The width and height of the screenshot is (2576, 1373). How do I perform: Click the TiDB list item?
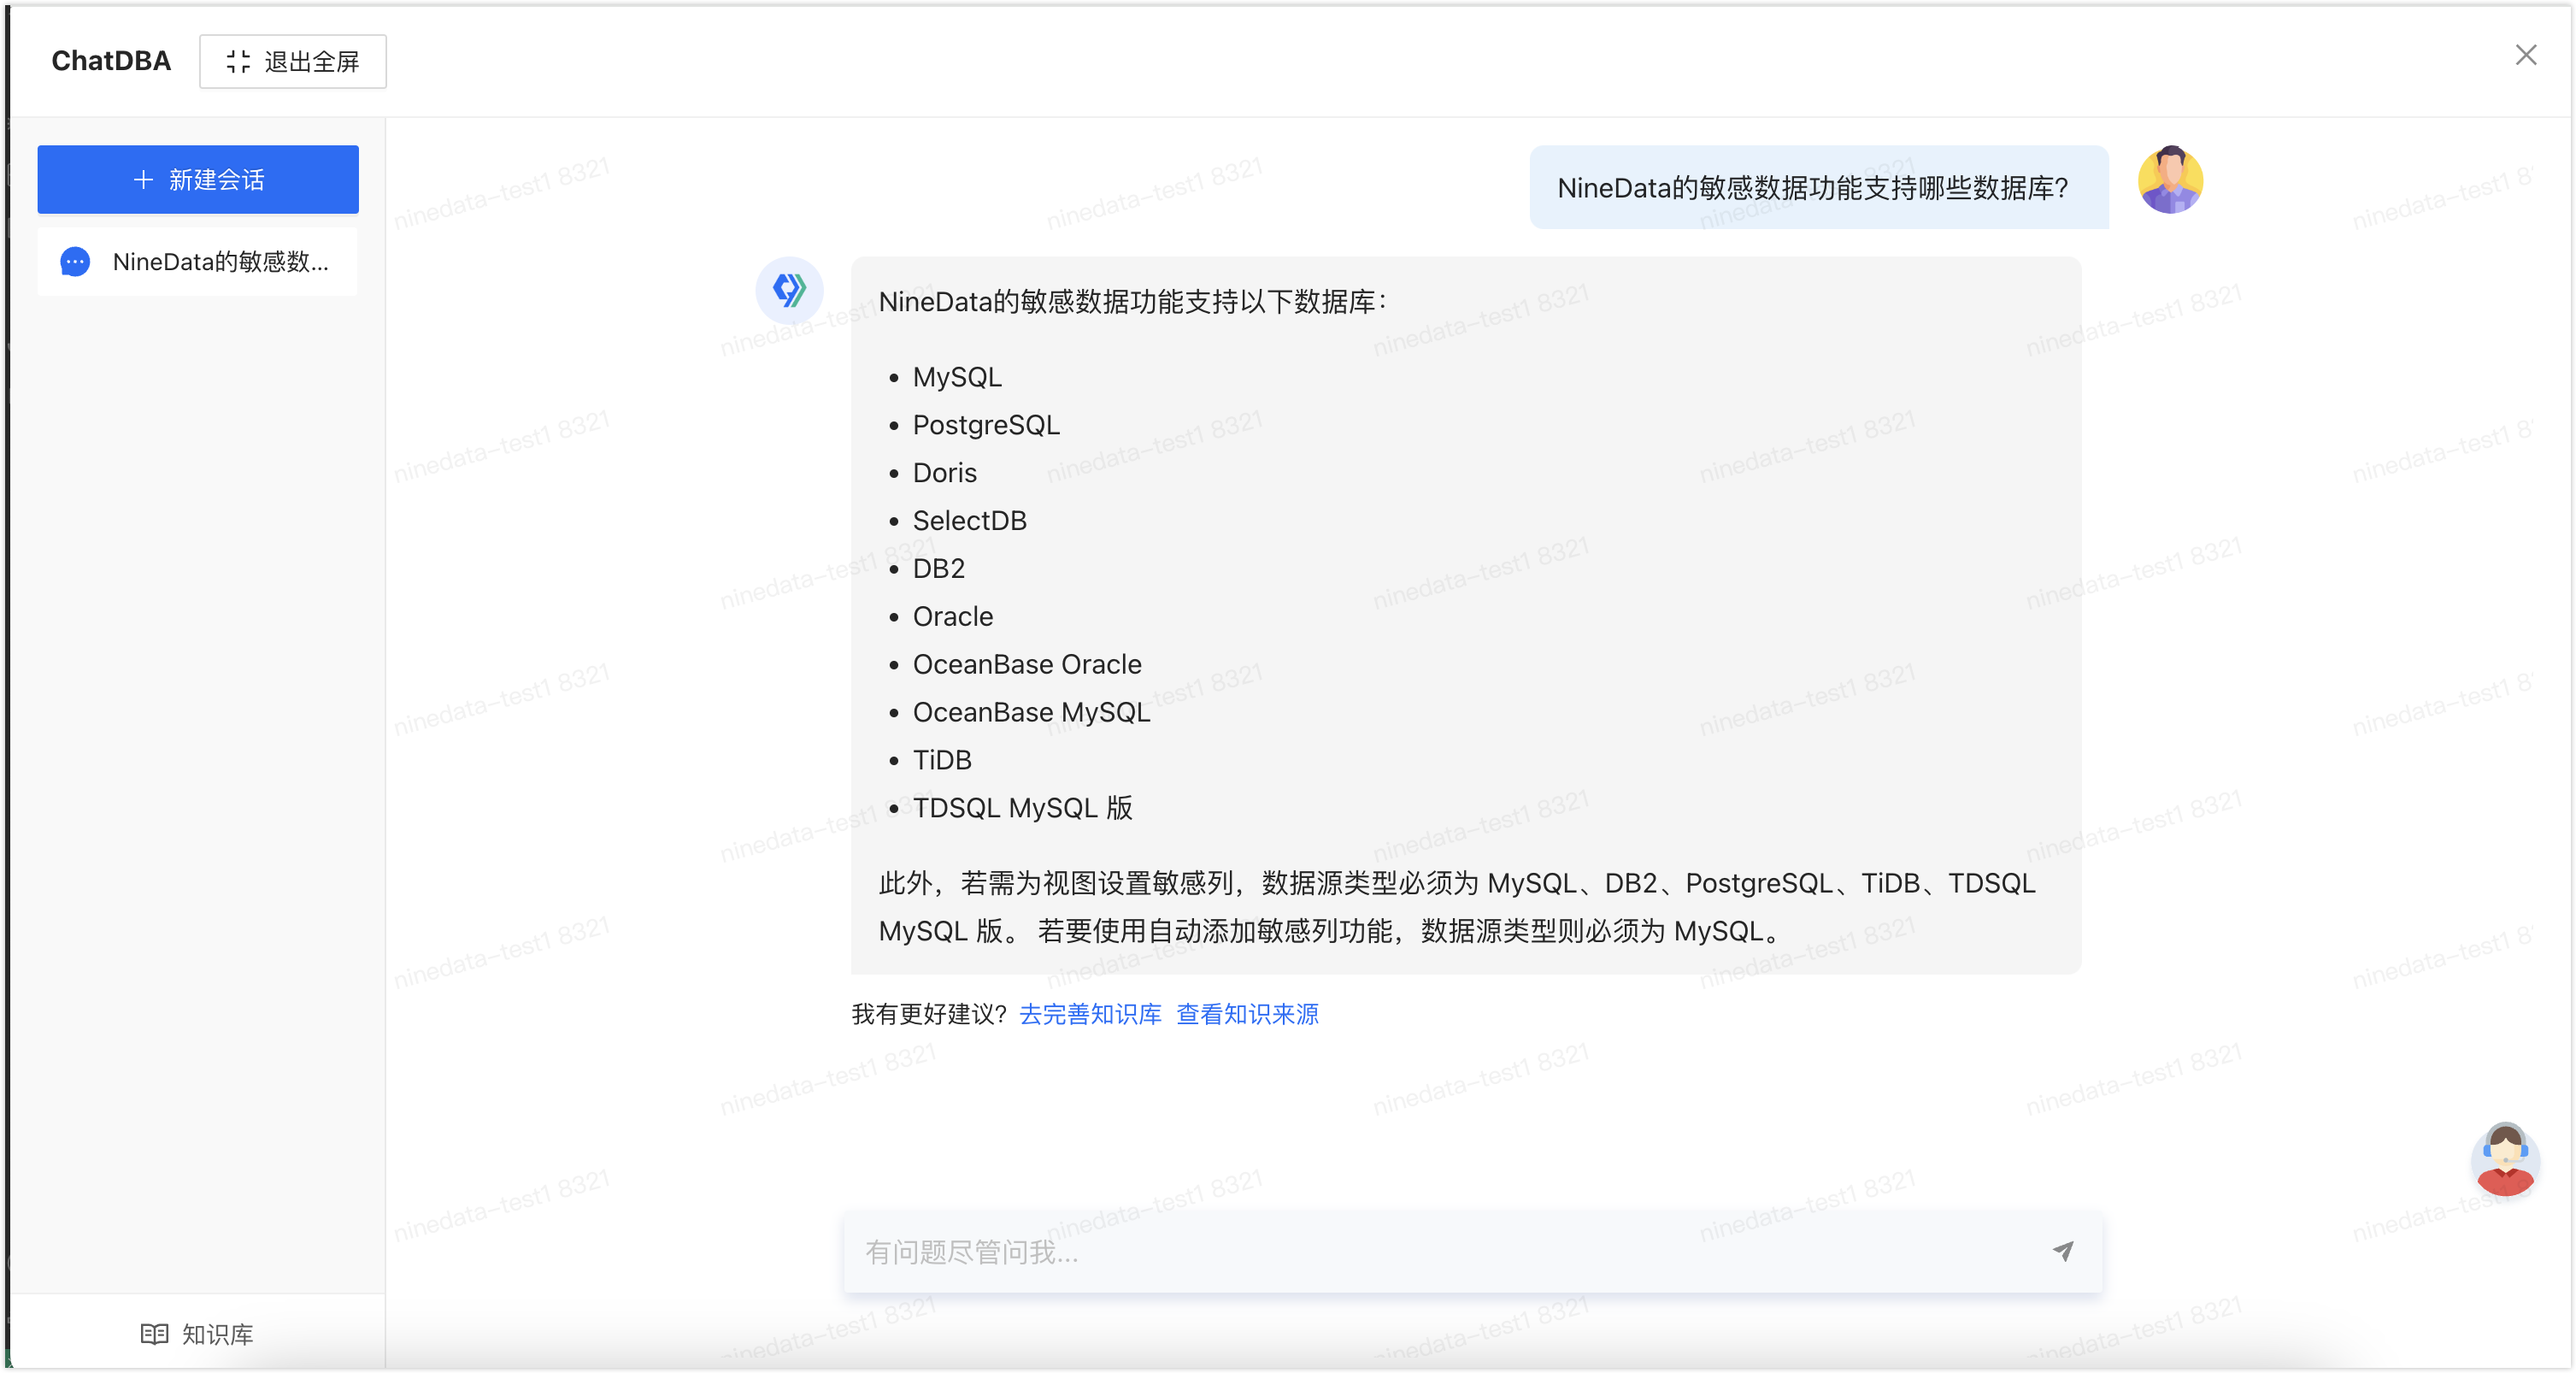(942, 761)
